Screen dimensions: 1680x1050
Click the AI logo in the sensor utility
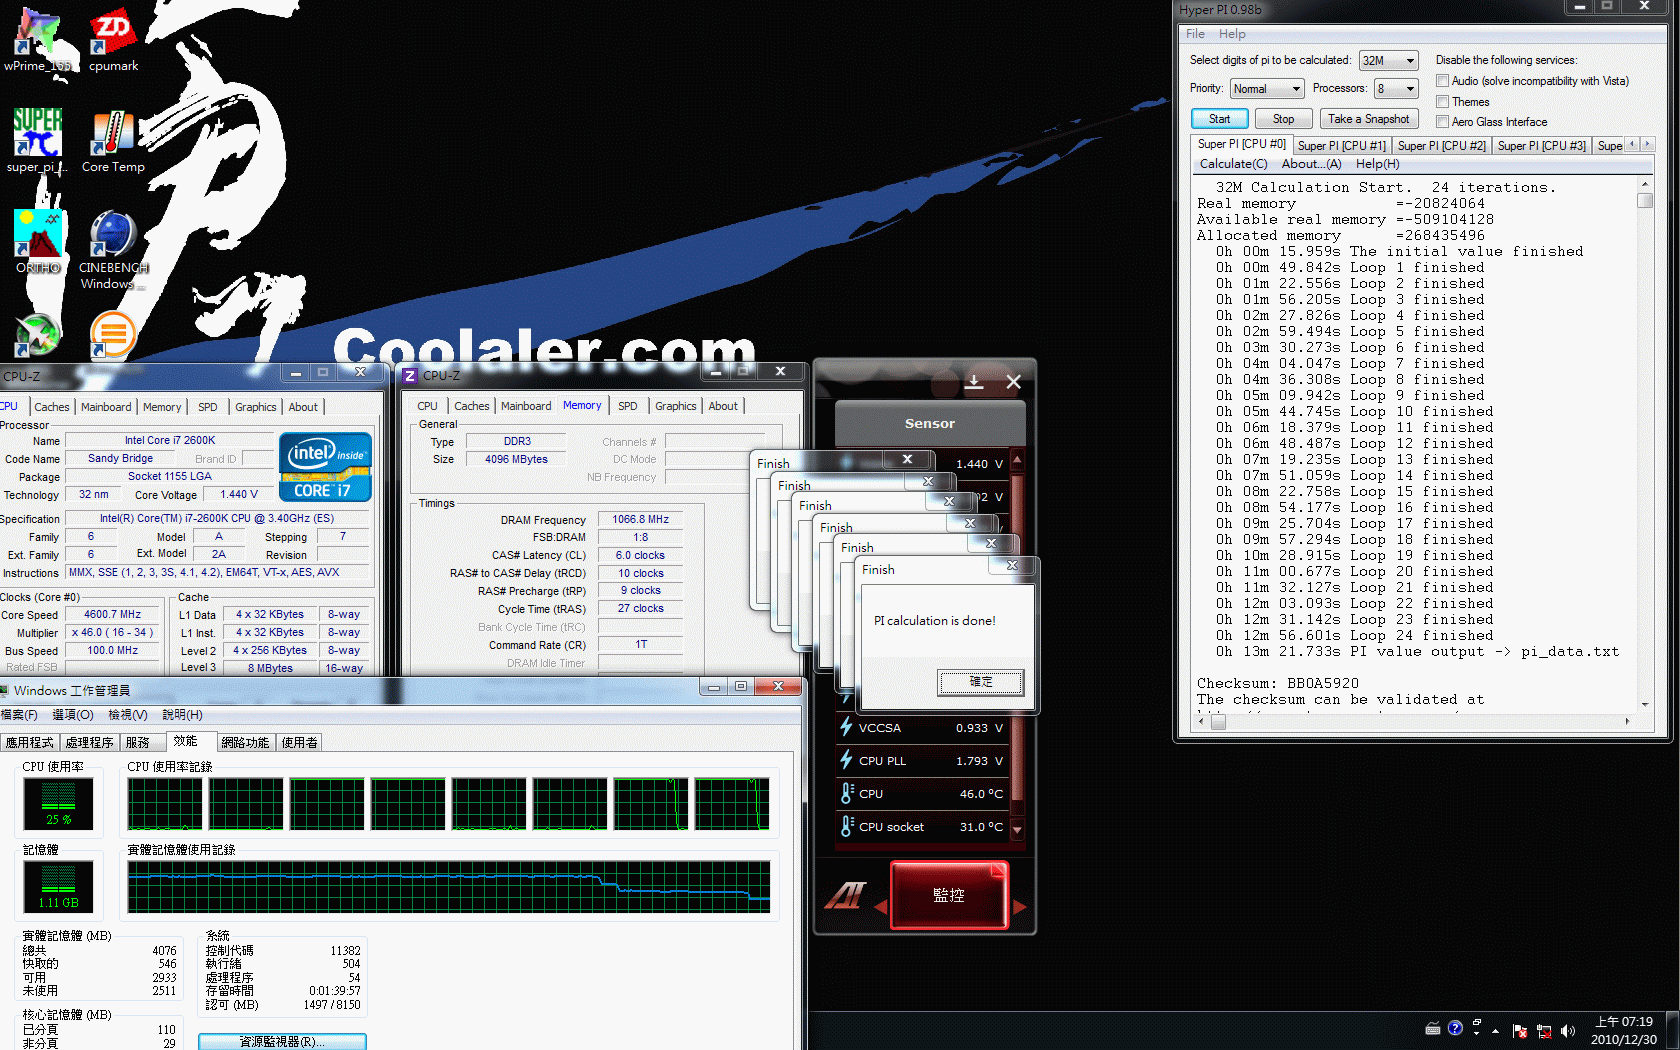(845, 894)
